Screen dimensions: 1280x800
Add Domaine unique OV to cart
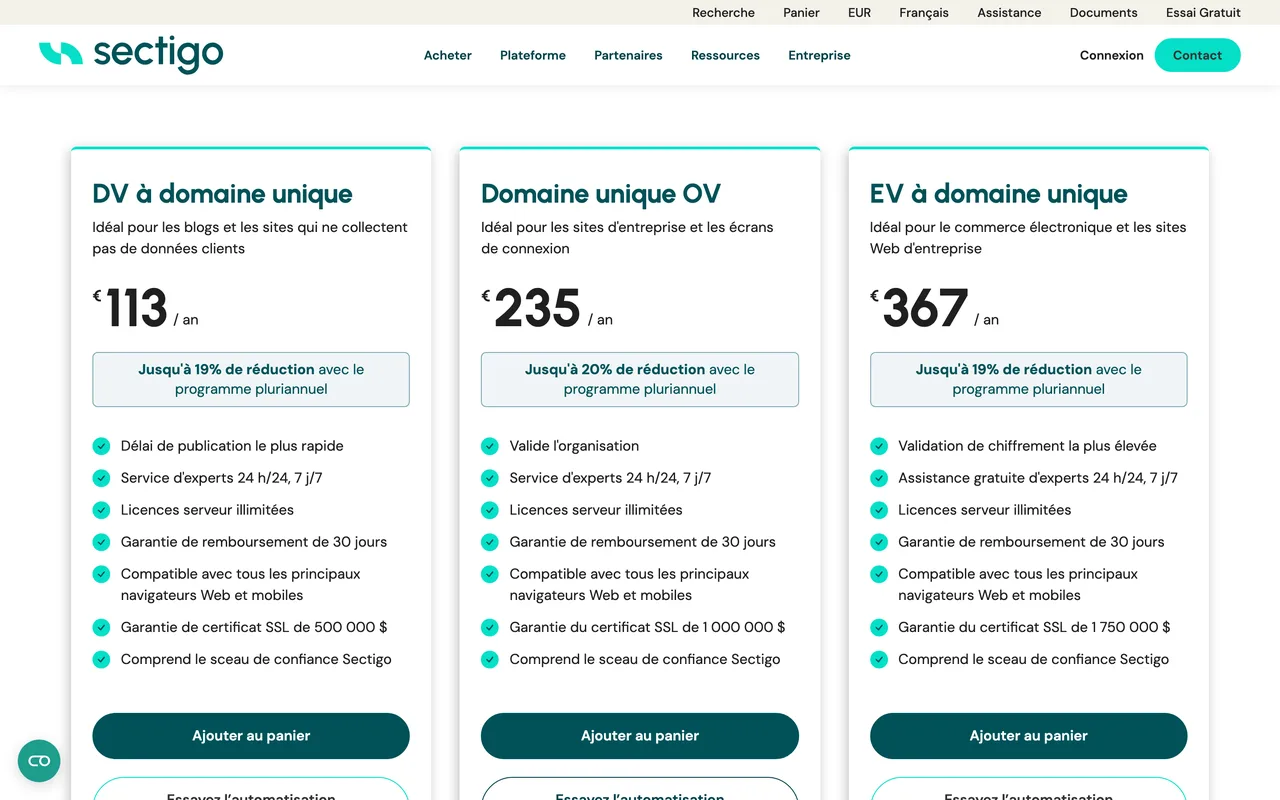[x=640, y=736]
